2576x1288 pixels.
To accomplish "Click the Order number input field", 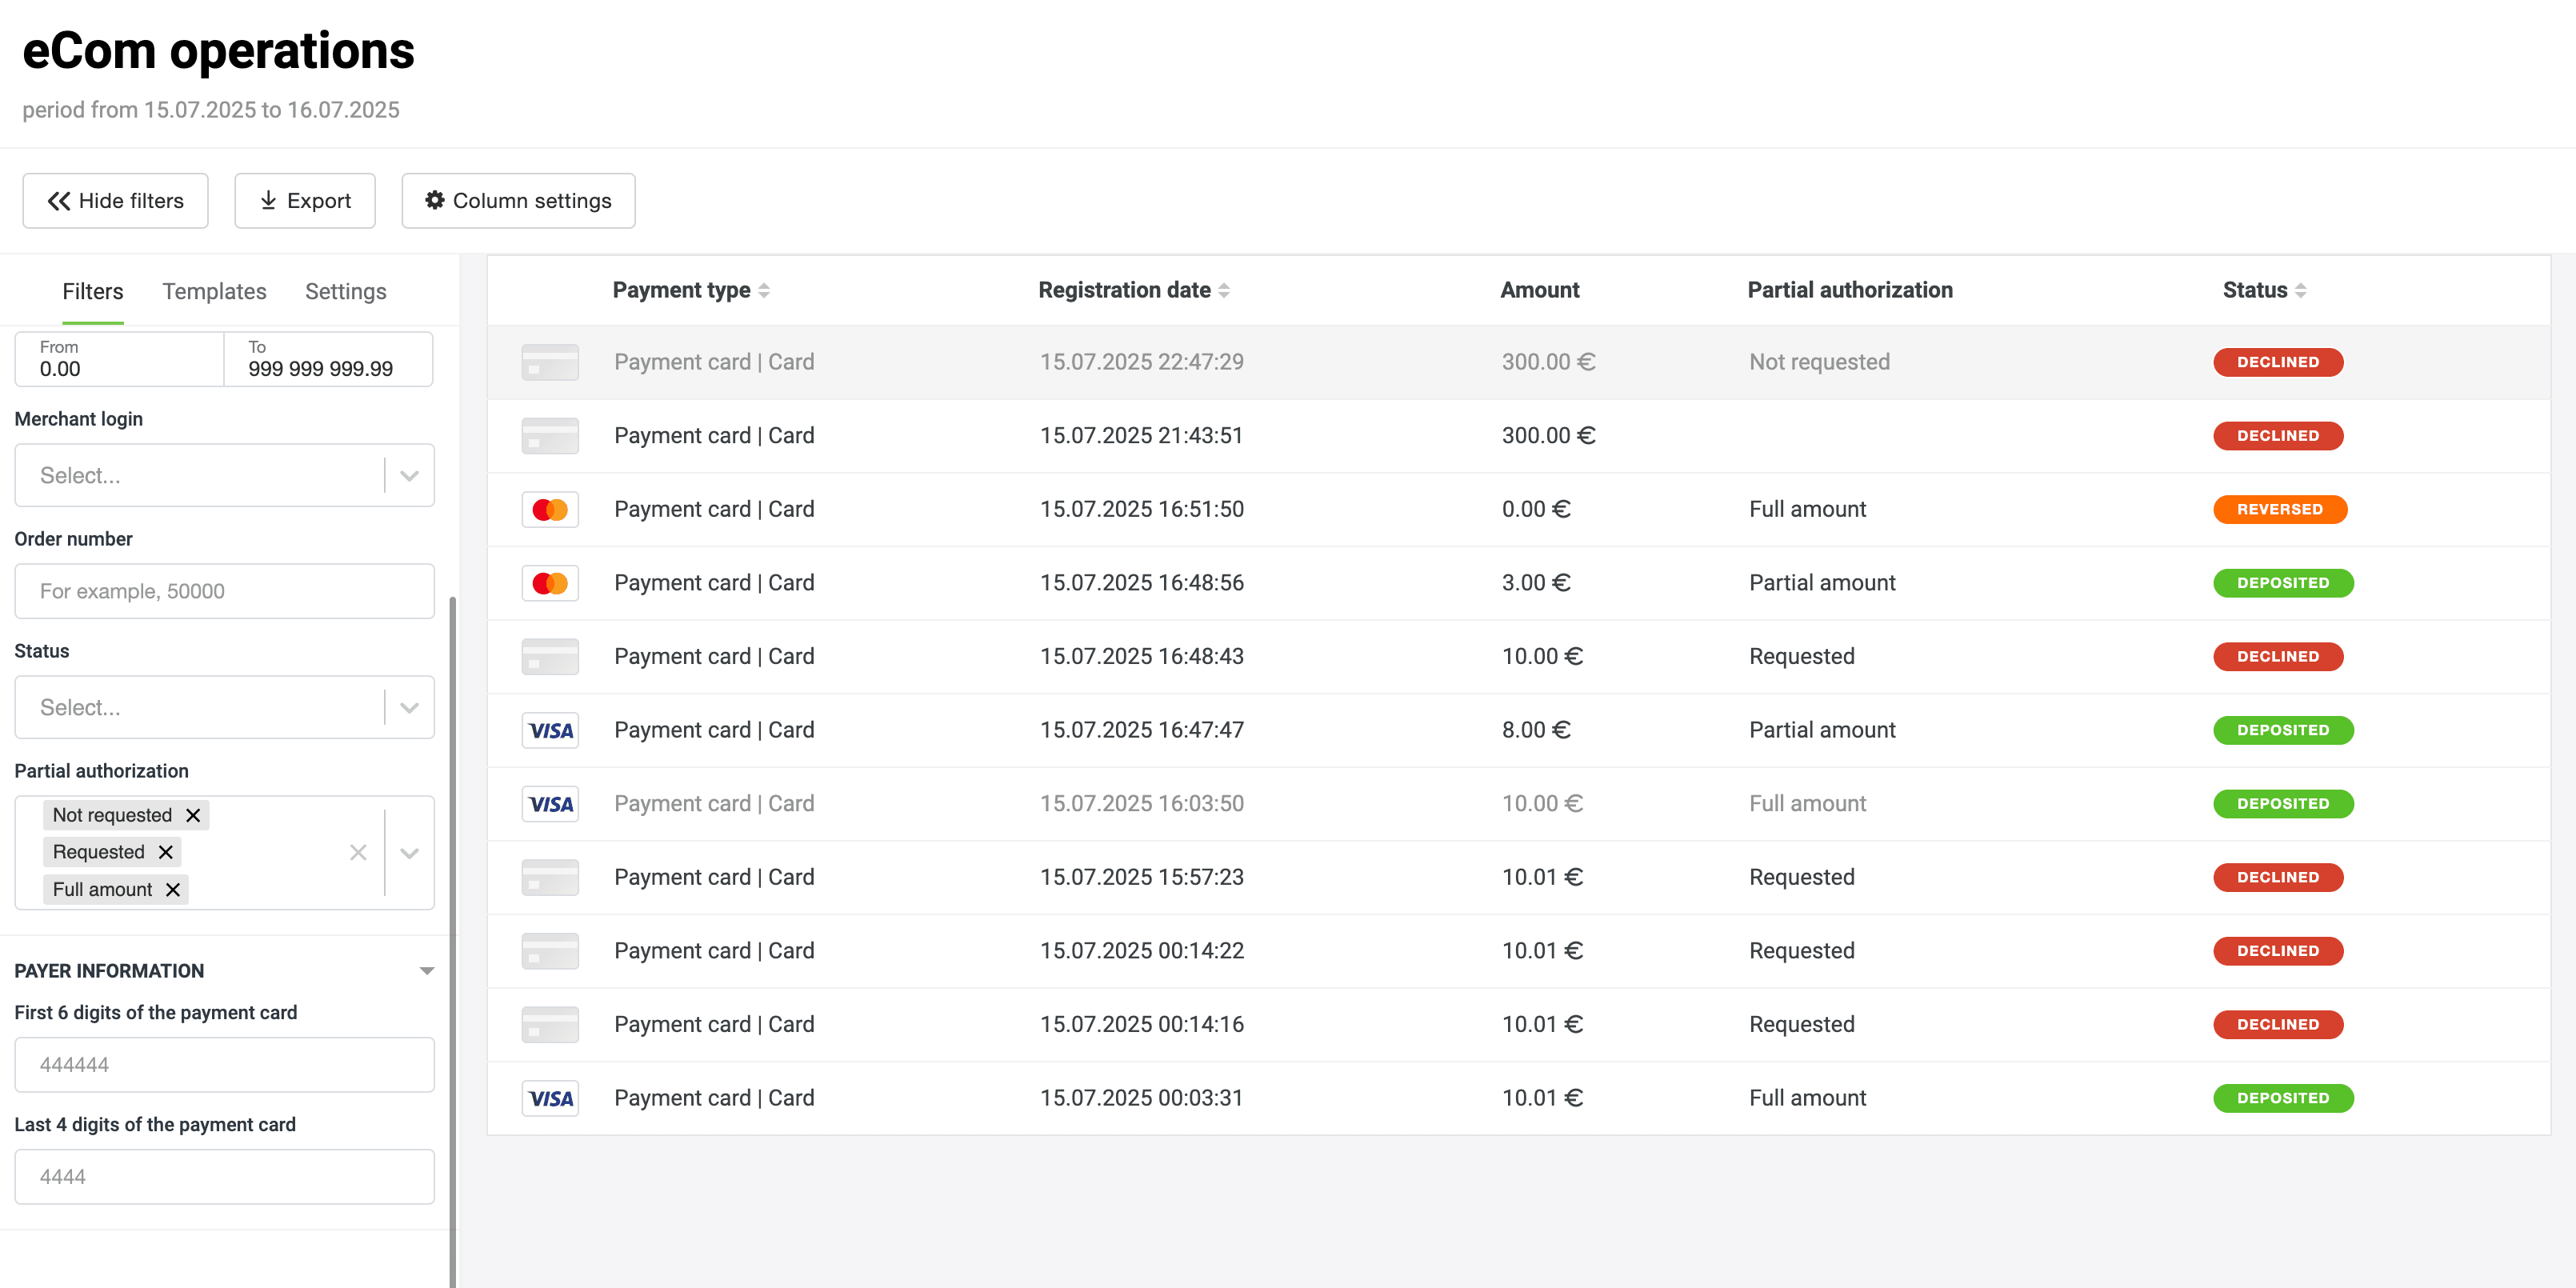I will pyautogui.click(x=224, y=591).
